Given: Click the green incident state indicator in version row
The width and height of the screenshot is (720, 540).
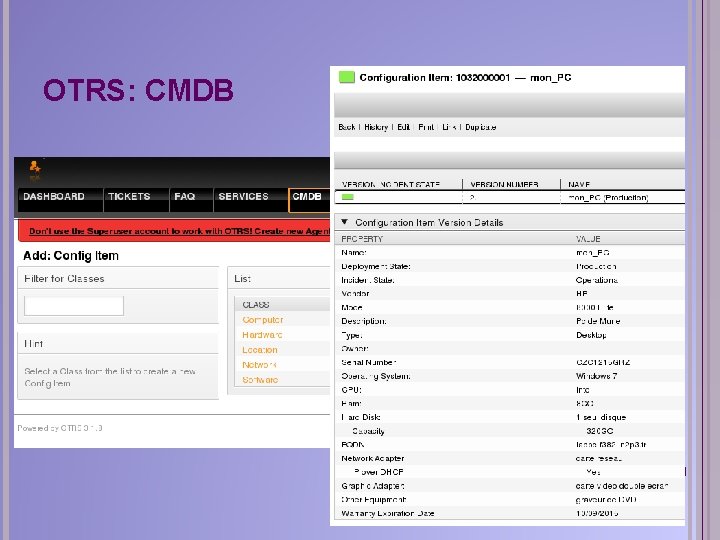Looking at the screenshot, I should point(348,197).
